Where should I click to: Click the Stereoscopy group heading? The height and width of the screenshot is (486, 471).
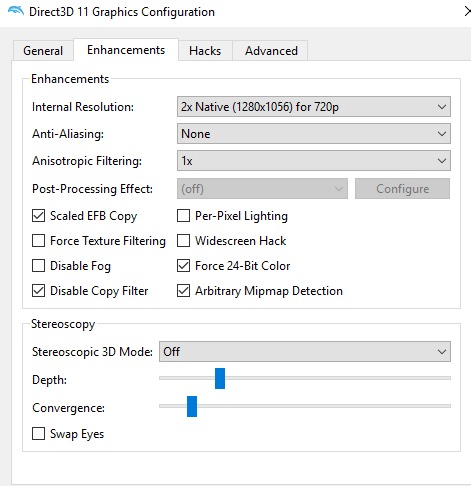pos(63,324)
